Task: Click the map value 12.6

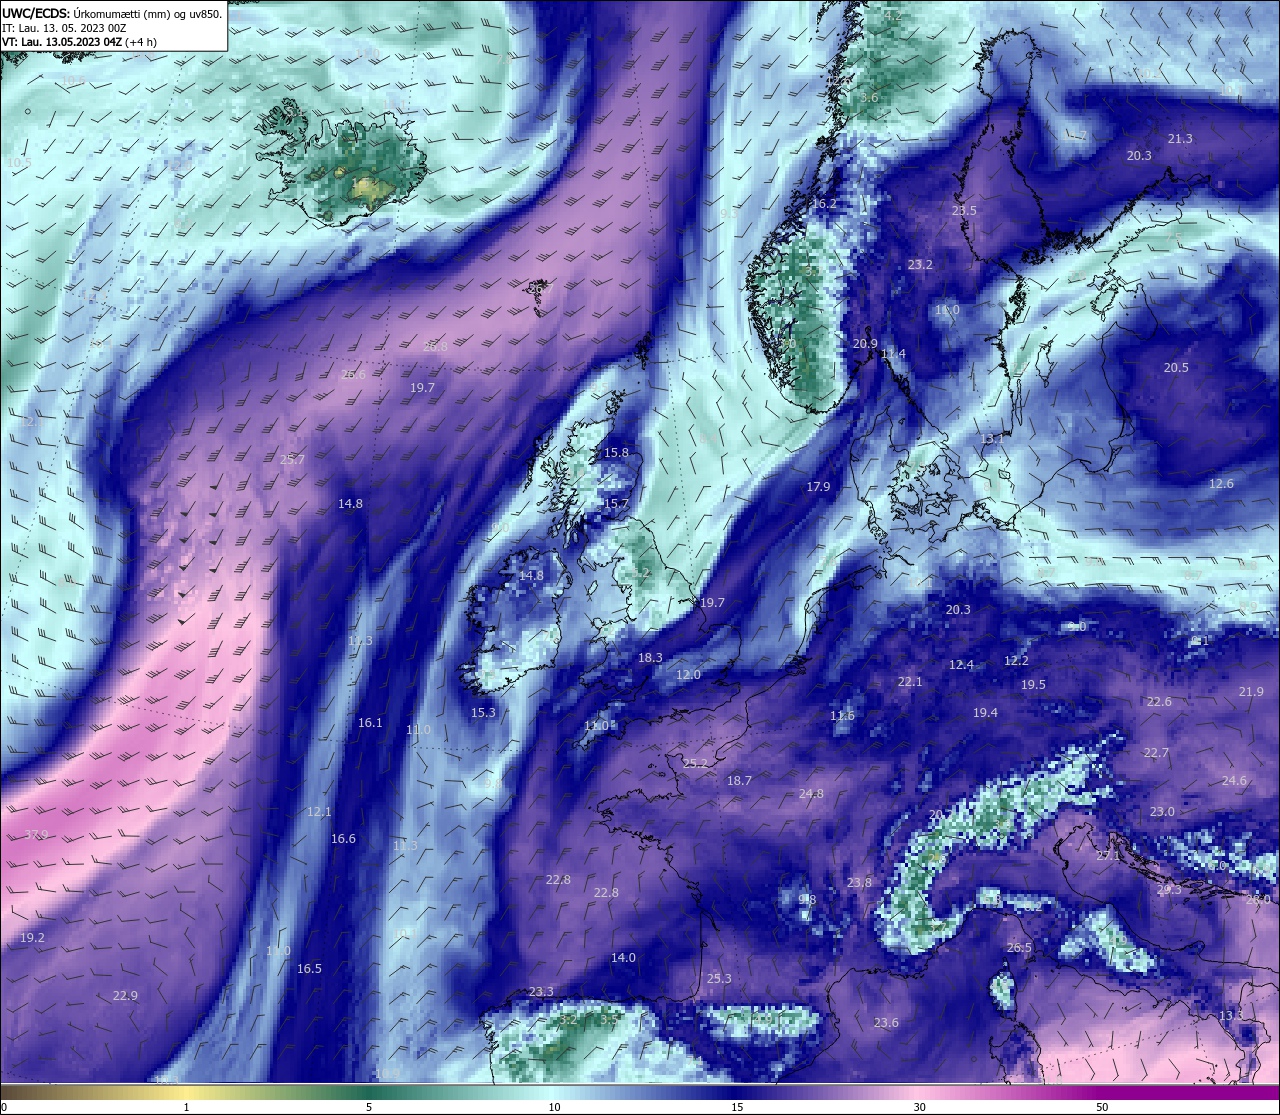Action: click(x=1221, y=484)
